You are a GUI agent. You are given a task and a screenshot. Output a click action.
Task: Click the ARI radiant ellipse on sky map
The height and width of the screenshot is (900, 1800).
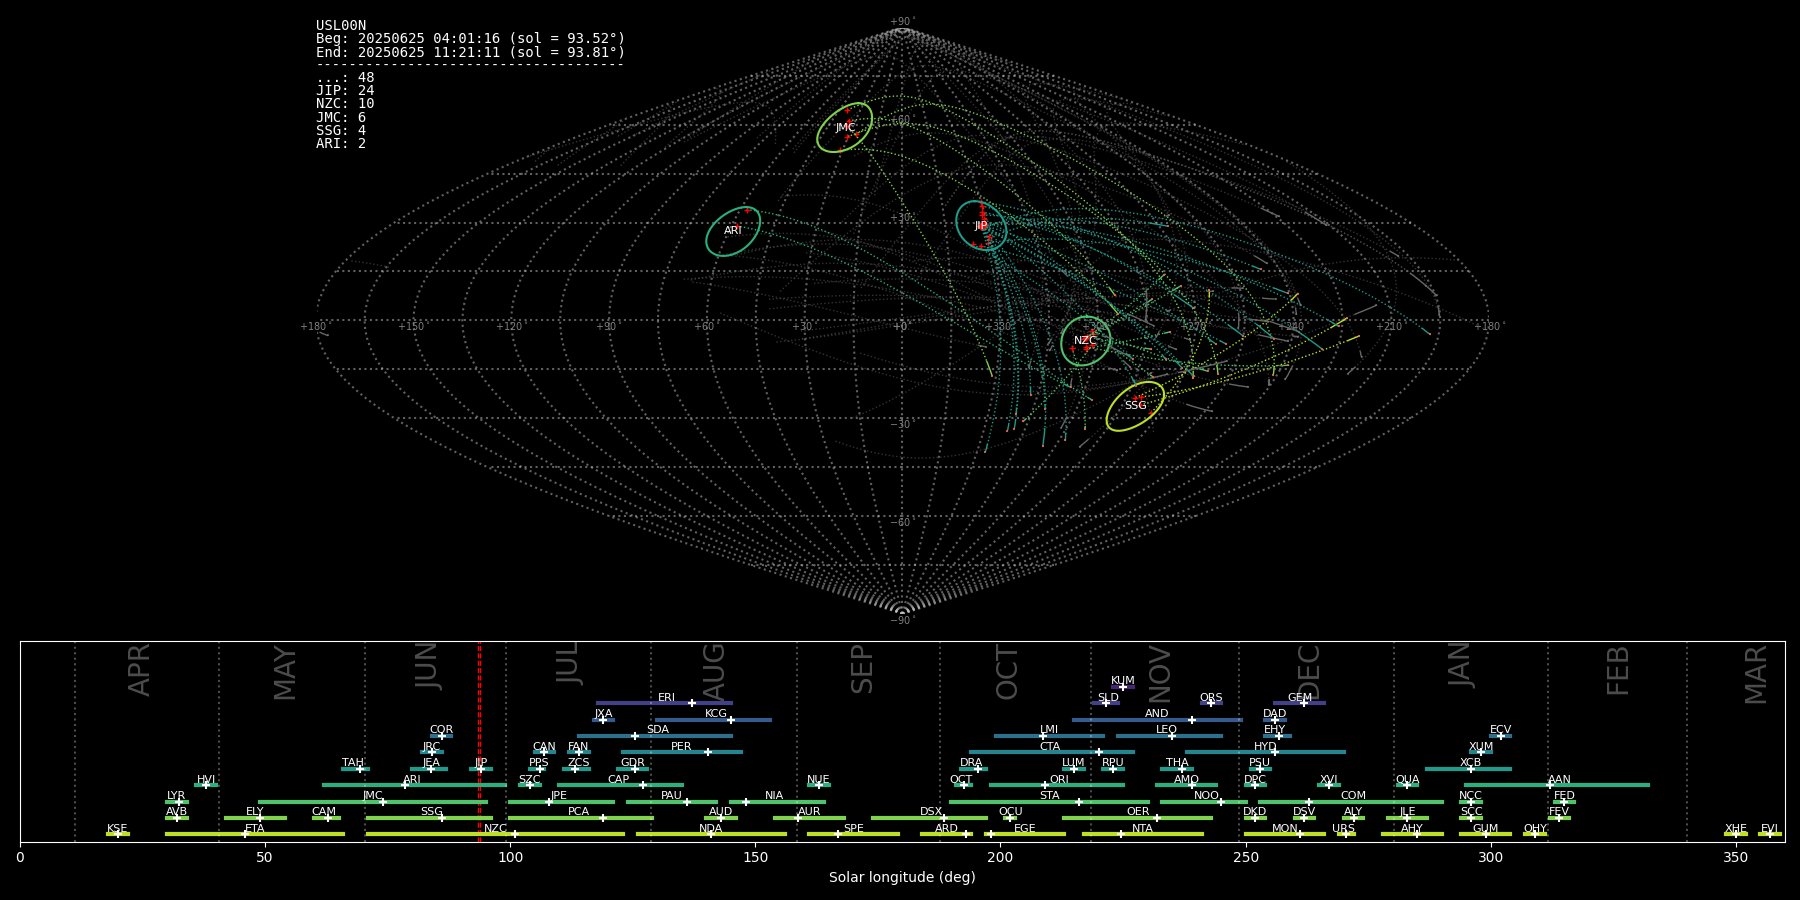(x=733, y=231)
